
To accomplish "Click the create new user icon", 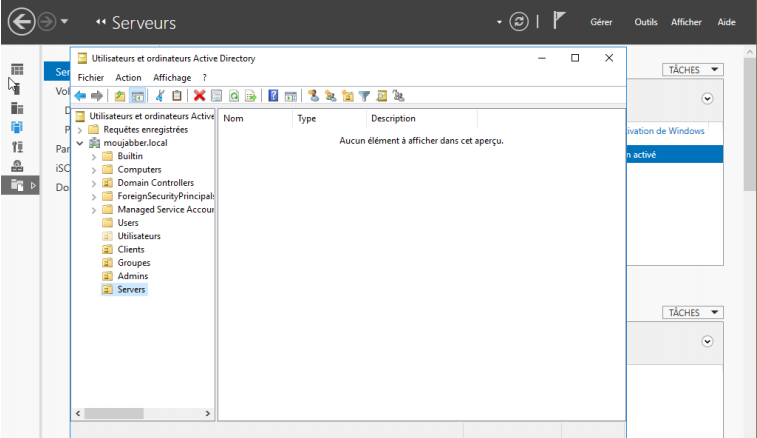I will [313, 96].
